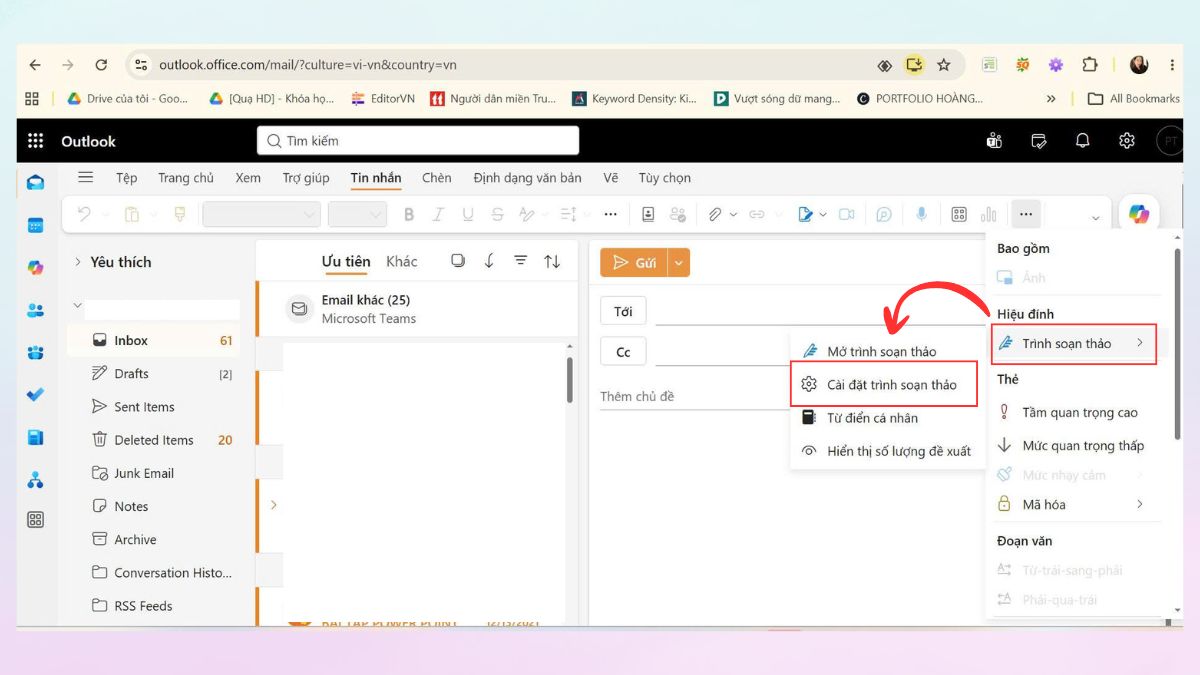This screenshot has width=1200, height=675.
Task: Open the Deleted Items folder
Action: tap(154, 440)
